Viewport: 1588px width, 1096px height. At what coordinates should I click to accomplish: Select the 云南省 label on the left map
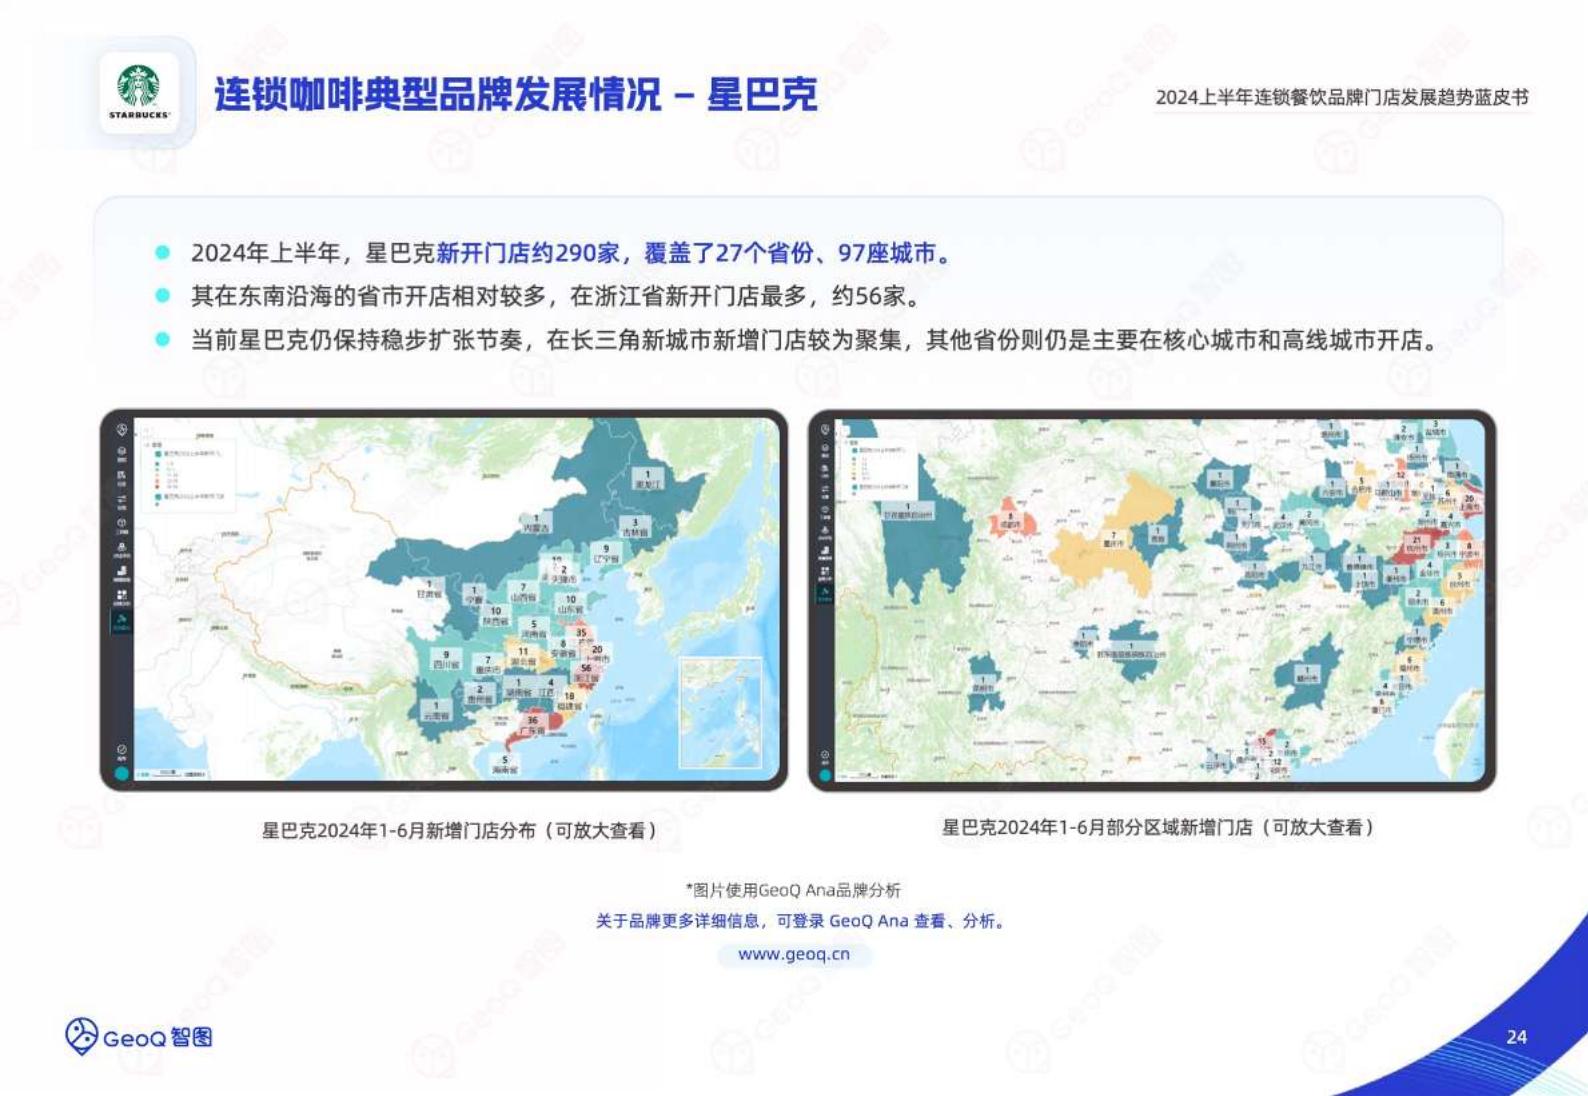click(x=436, y=711)
